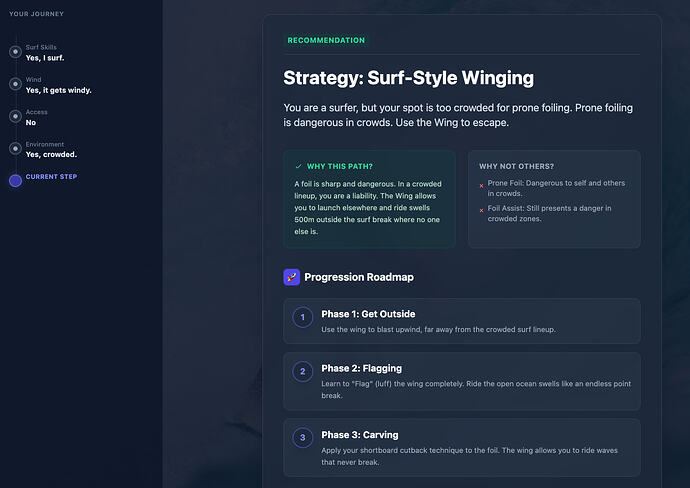Screen dimensions: 690x488
Task: Click the Wind step marker circle
Action: click(15, 84)
